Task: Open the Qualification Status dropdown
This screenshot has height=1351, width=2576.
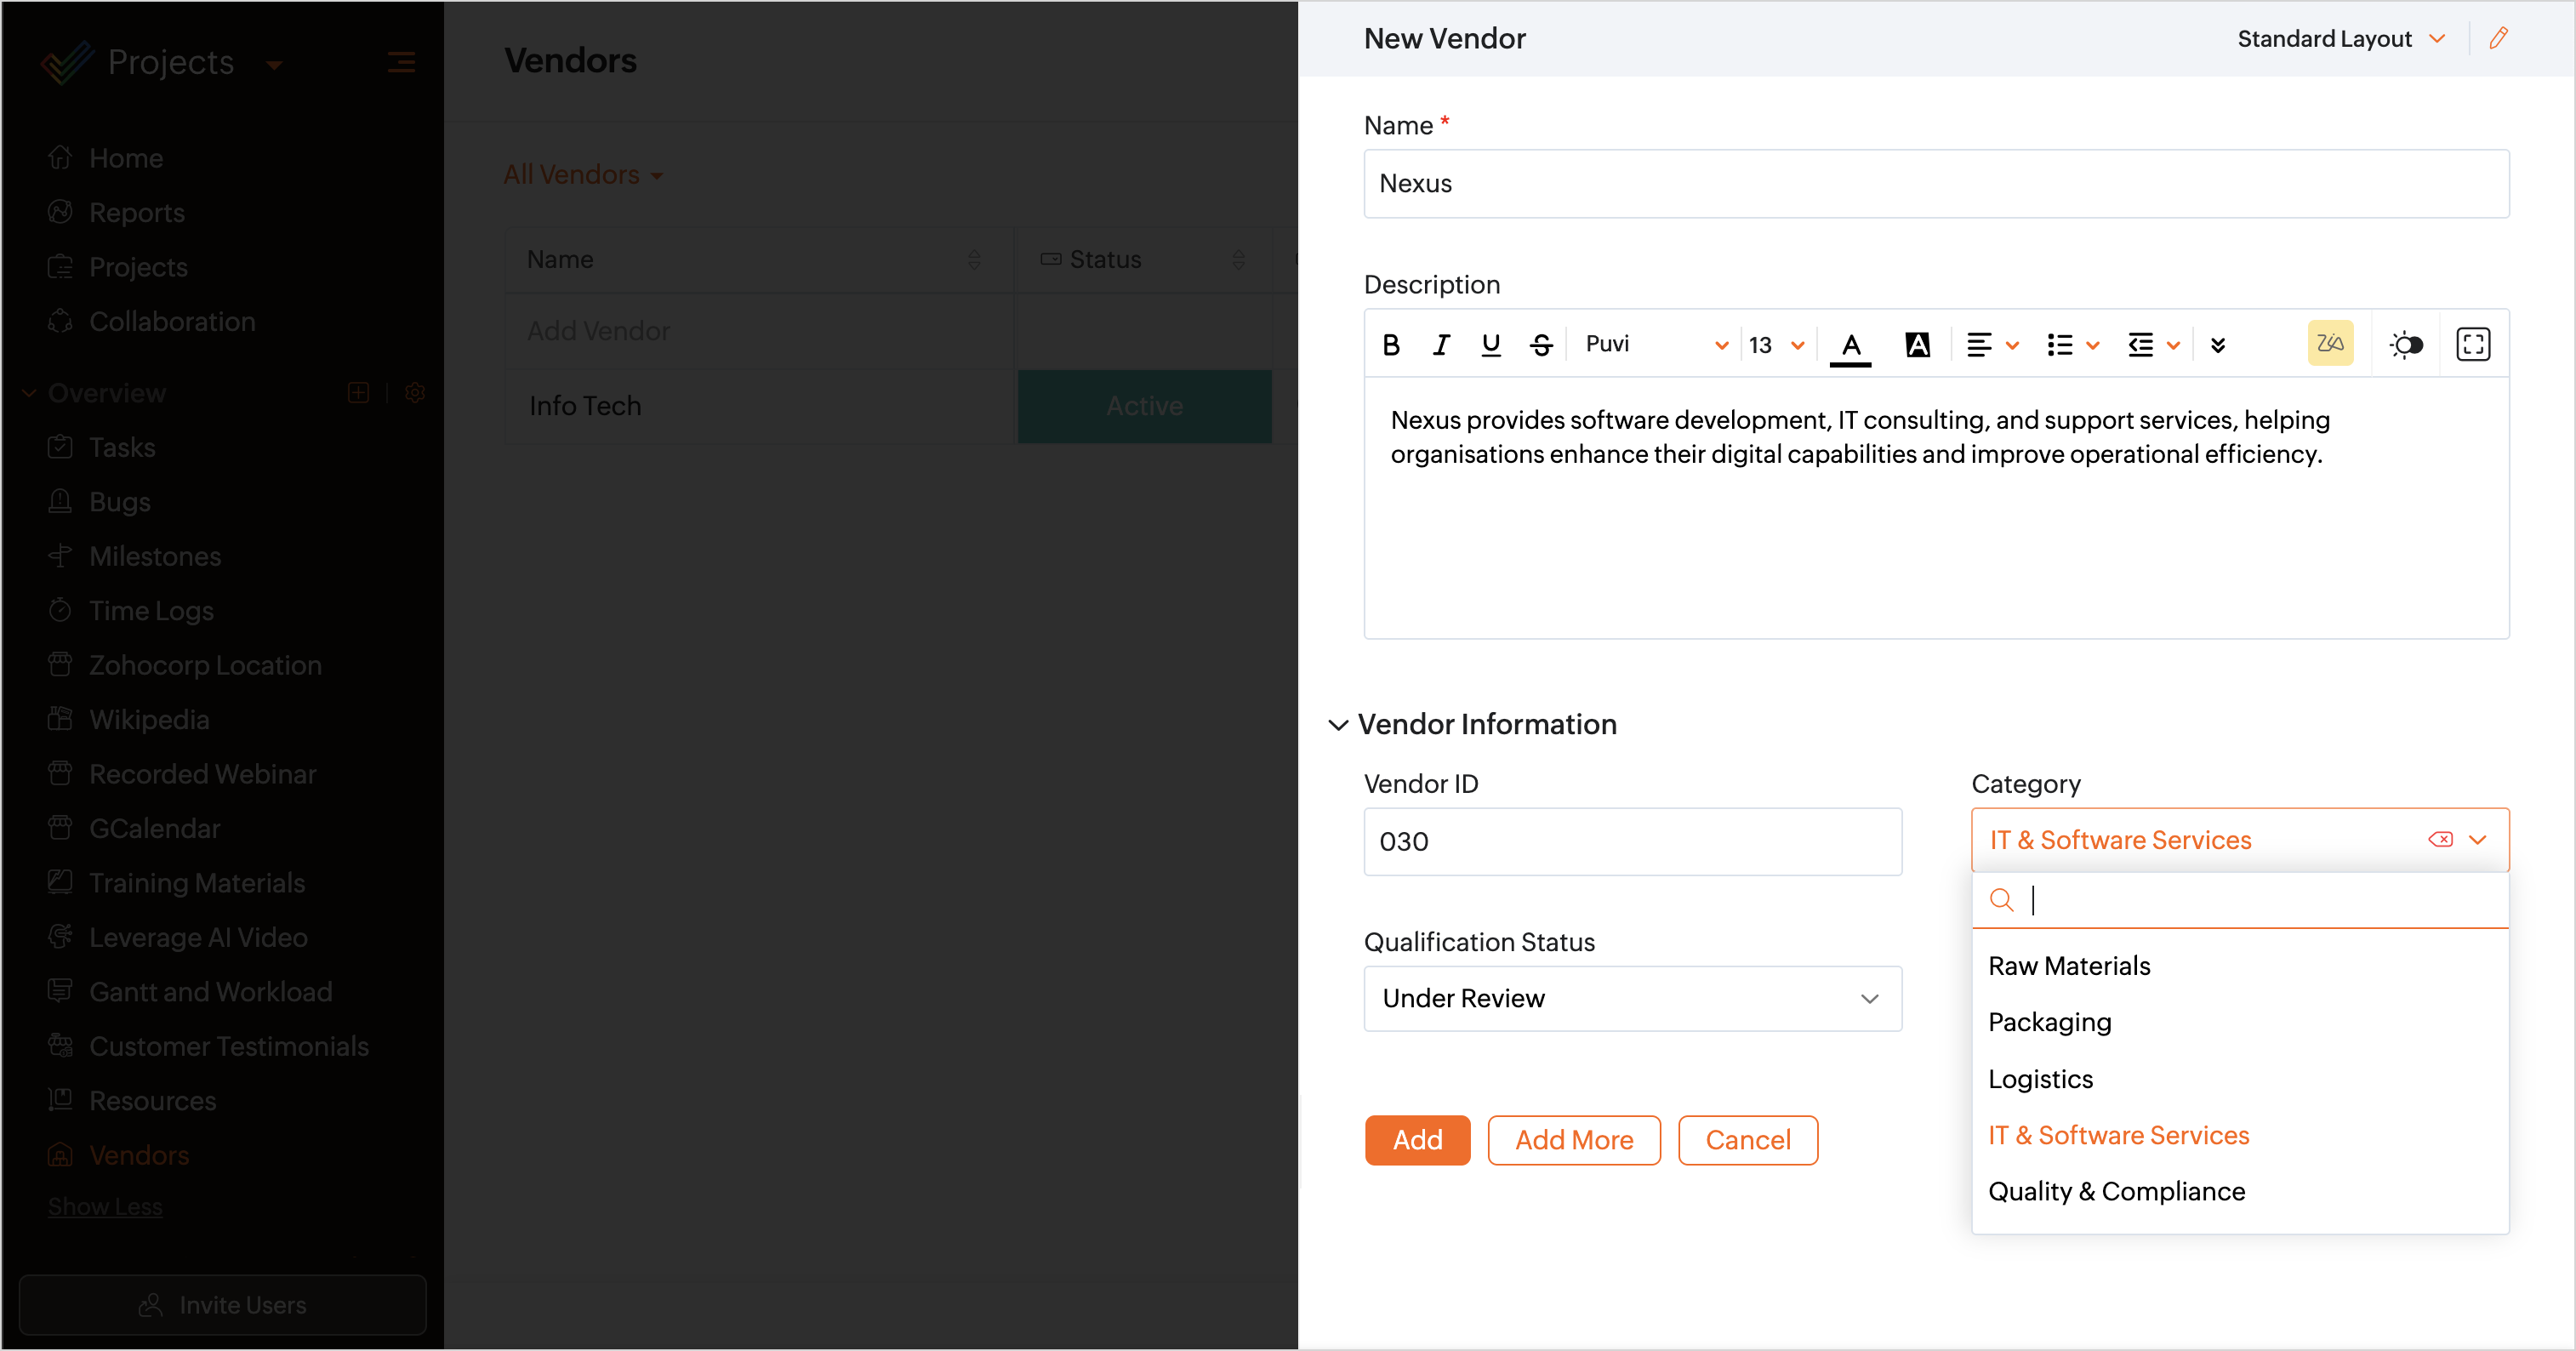Action: click(1632, 998)
